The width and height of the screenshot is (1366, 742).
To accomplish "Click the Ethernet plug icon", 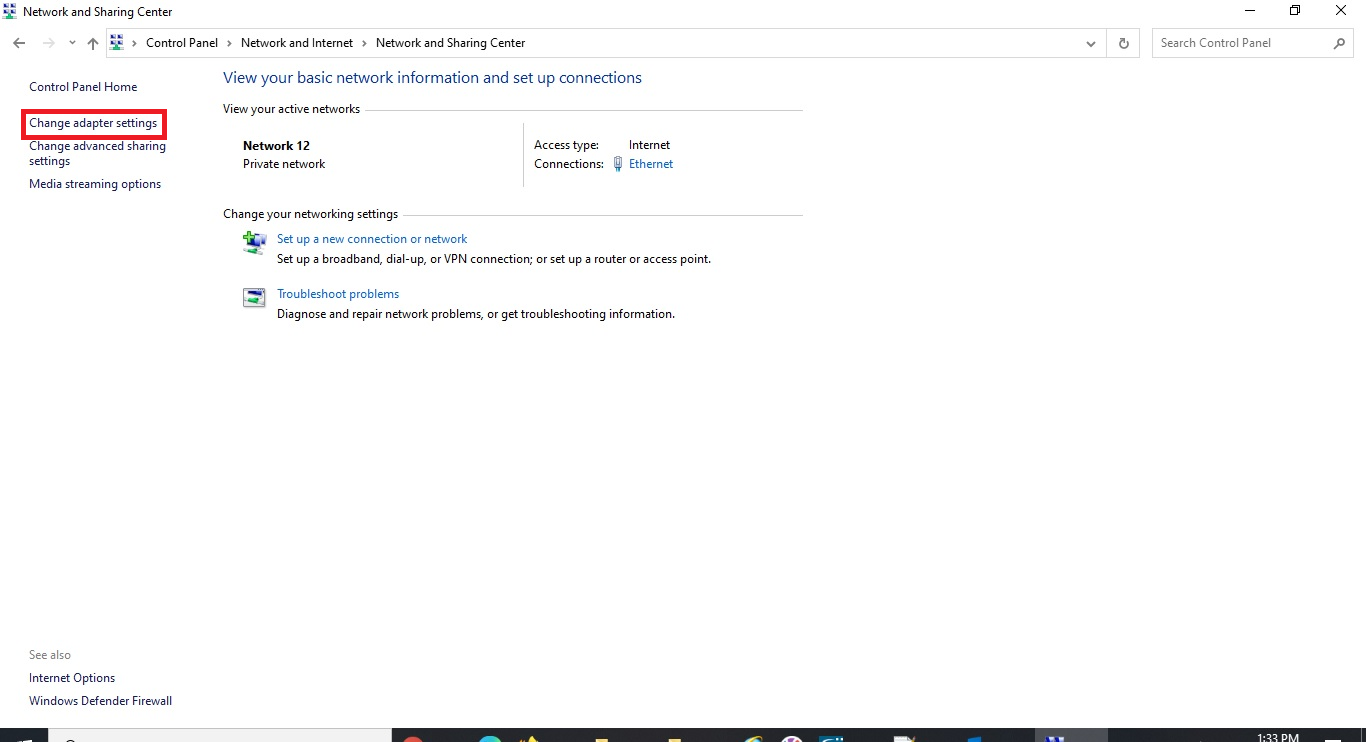I will click(618, 164).
